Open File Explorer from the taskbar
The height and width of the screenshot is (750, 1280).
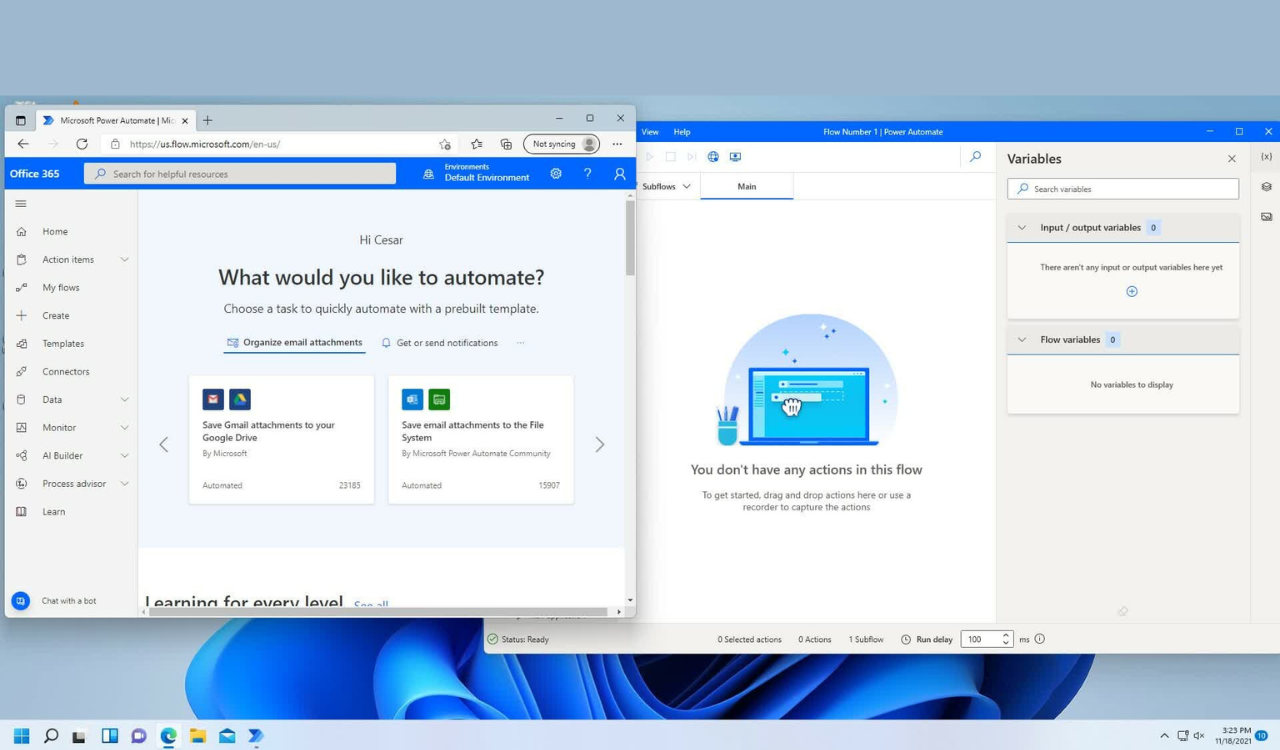(x=198, y=736)
